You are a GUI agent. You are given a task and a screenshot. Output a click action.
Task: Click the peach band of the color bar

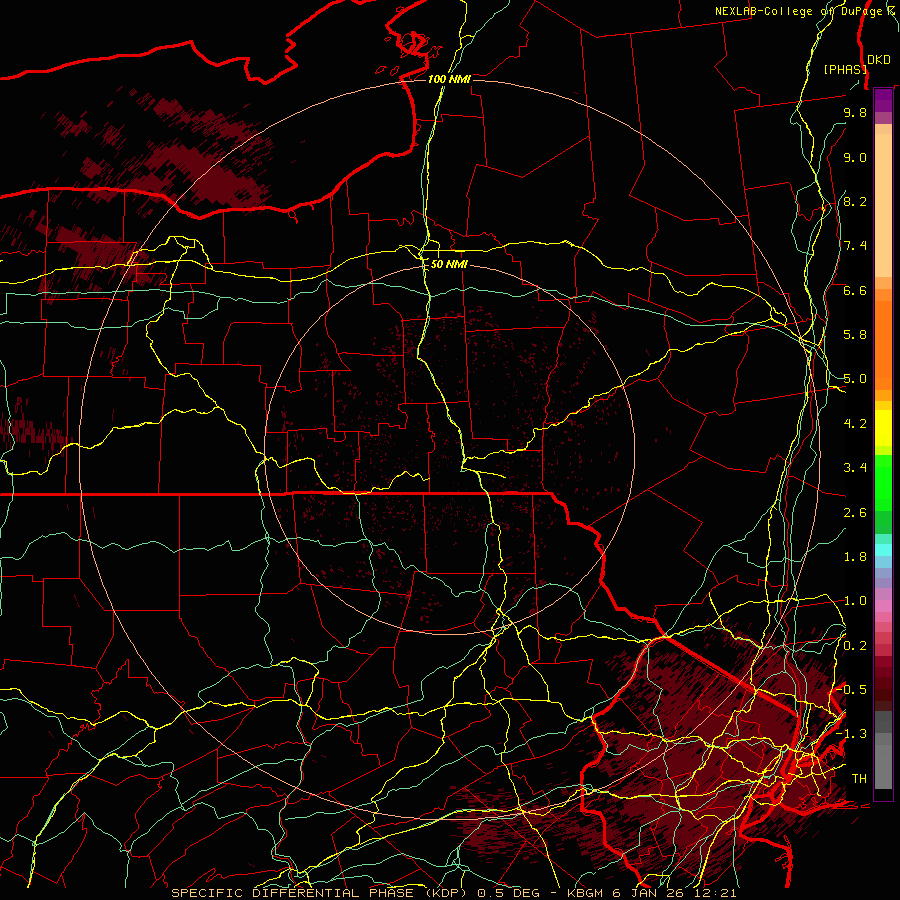point(883,205)
